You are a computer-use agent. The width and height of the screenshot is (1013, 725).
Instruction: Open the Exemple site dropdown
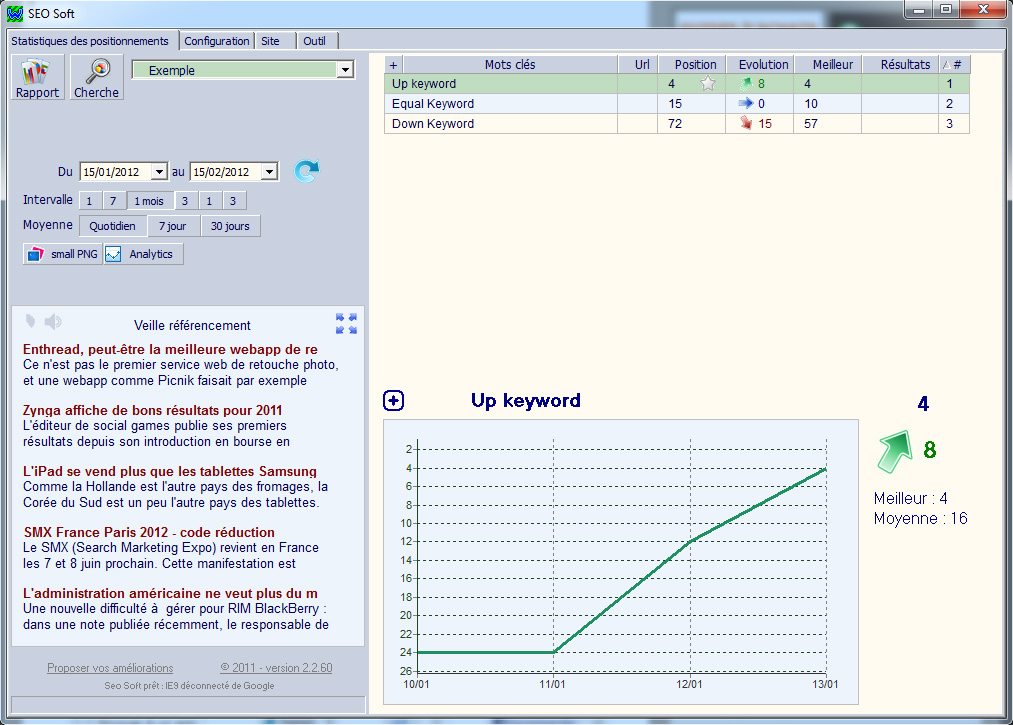[346, 70]
